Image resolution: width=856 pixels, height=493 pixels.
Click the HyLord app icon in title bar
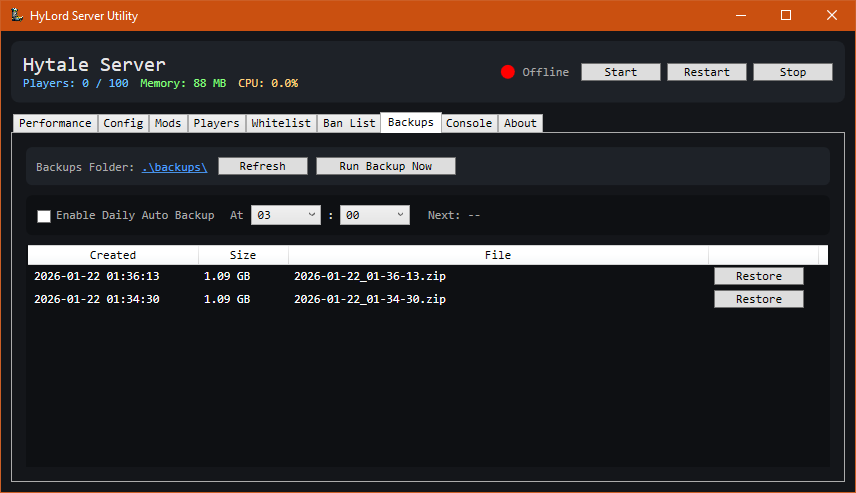(17, 15)
